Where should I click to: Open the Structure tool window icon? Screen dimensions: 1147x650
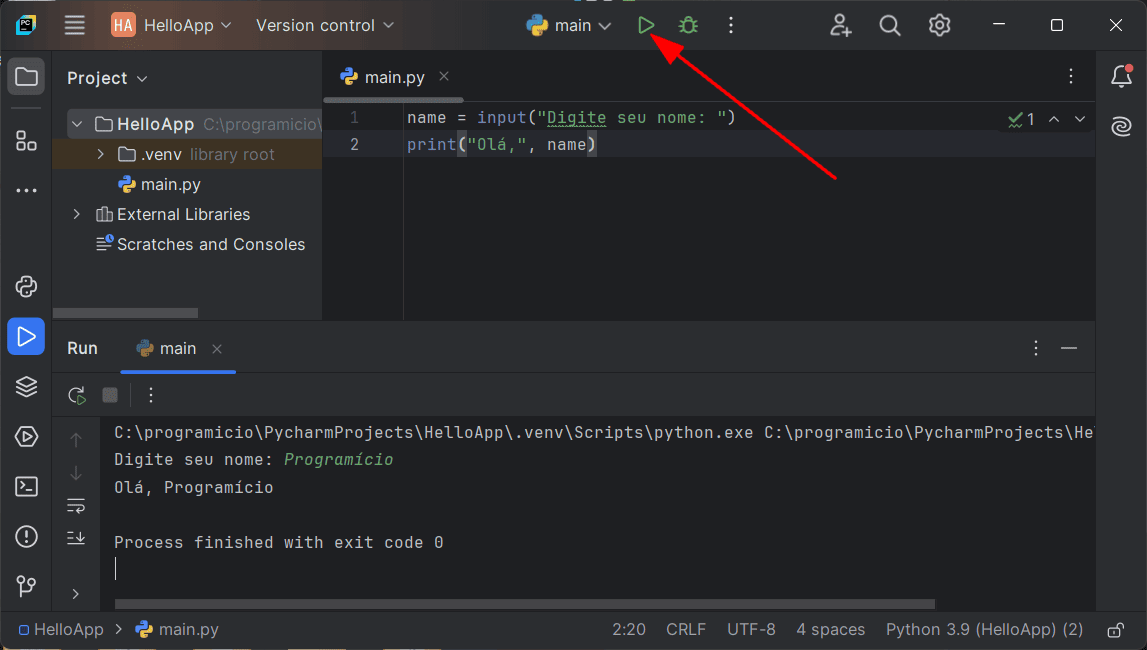pos(26,140)
